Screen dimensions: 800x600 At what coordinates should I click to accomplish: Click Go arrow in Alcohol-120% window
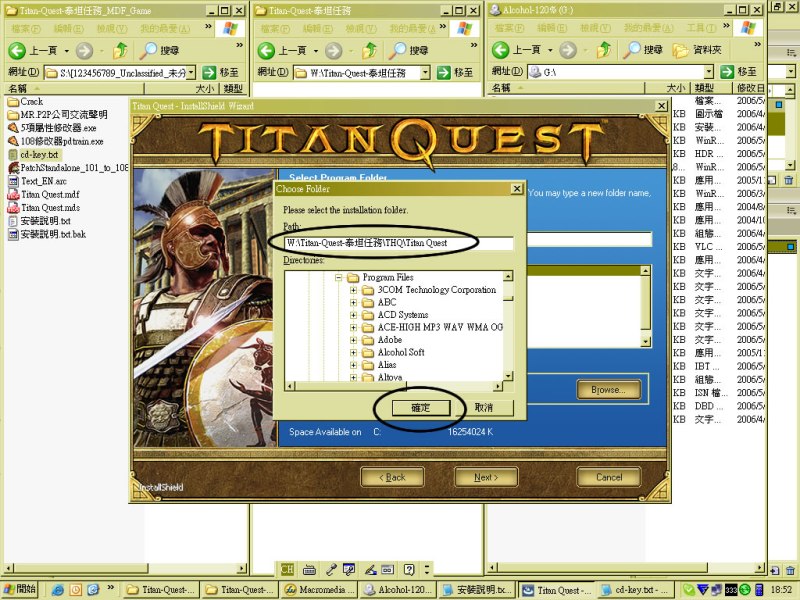click(727, 72)
